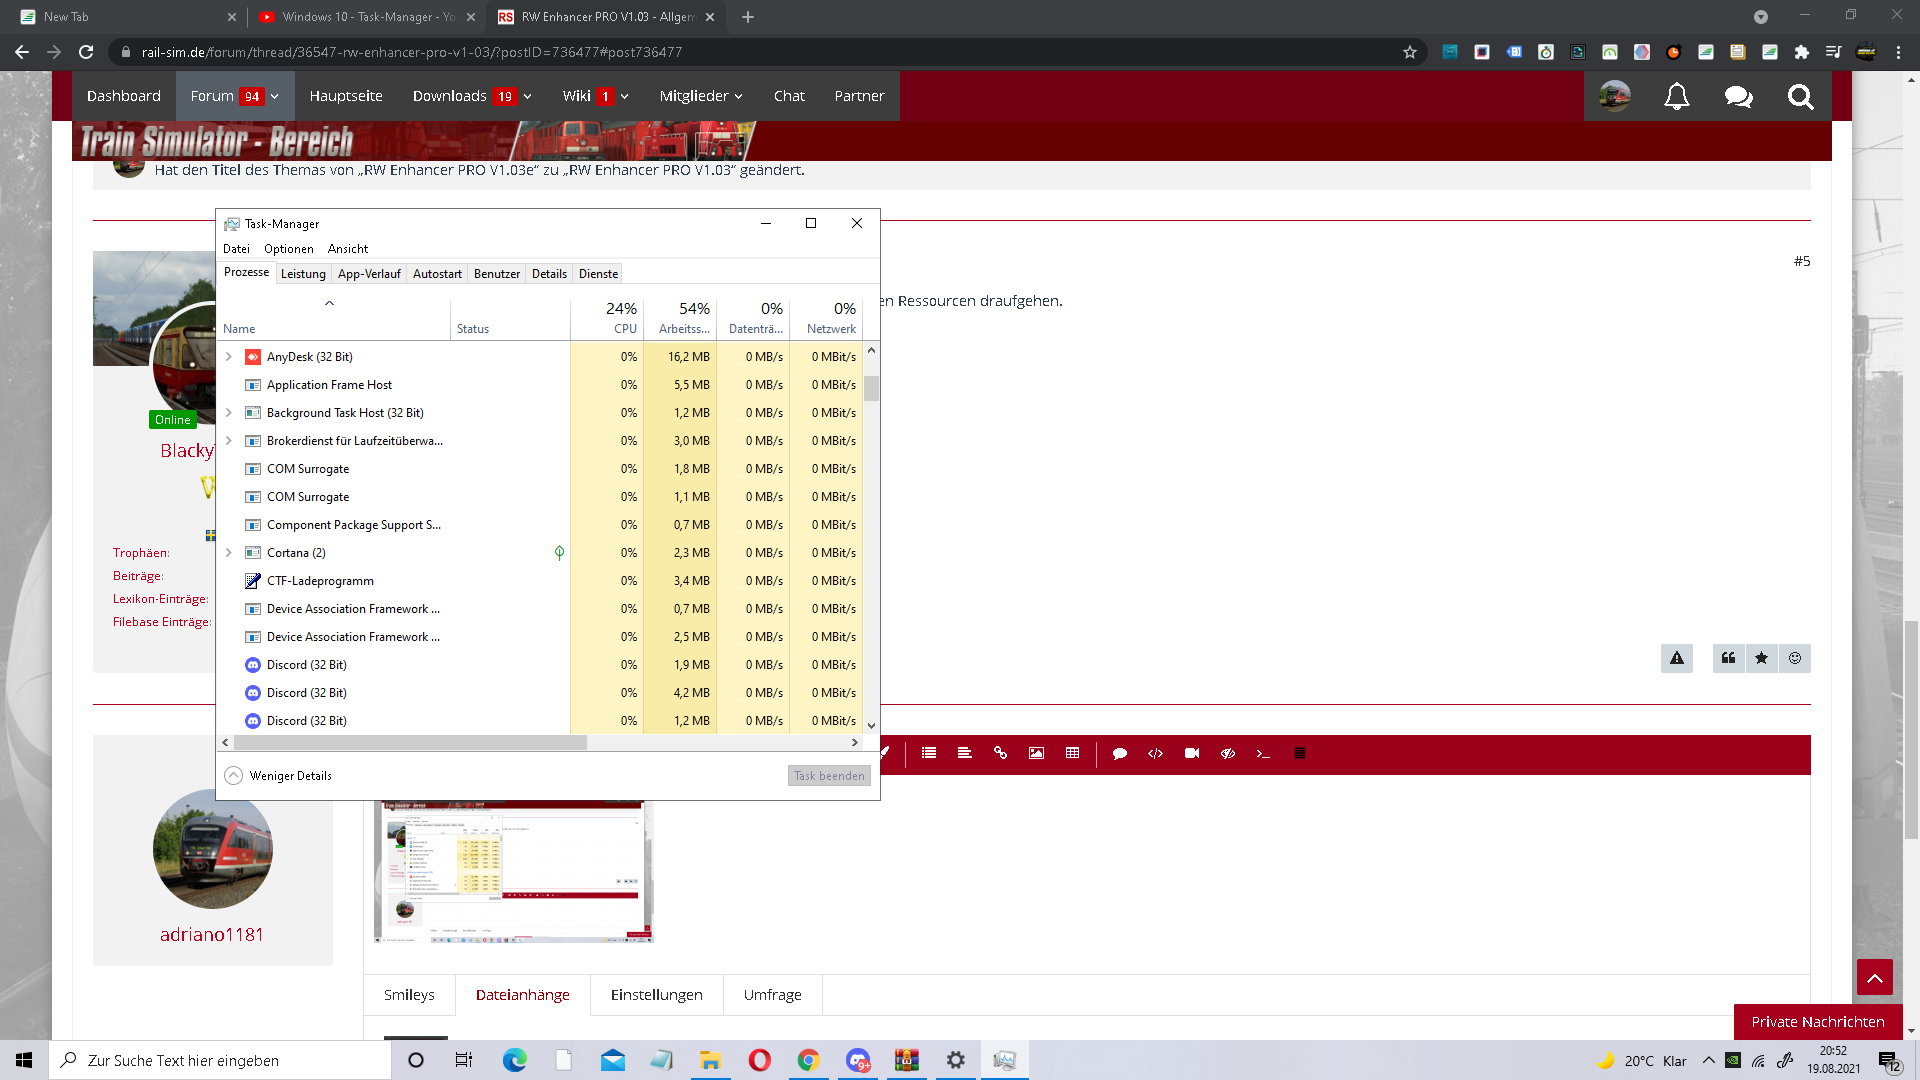Open the Downloads dropdown arrow
1920x1080 pixels.
pos(528,97)
